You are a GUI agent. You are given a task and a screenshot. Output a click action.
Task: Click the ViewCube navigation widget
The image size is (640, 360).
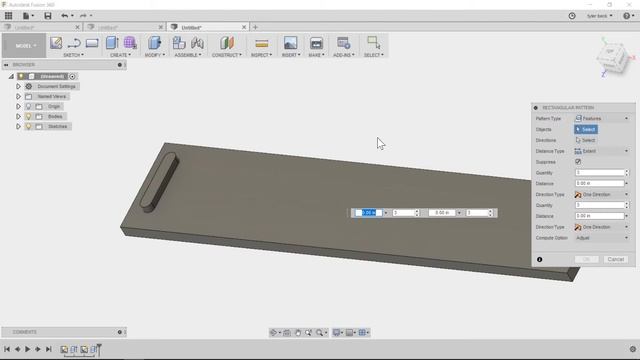614,58
